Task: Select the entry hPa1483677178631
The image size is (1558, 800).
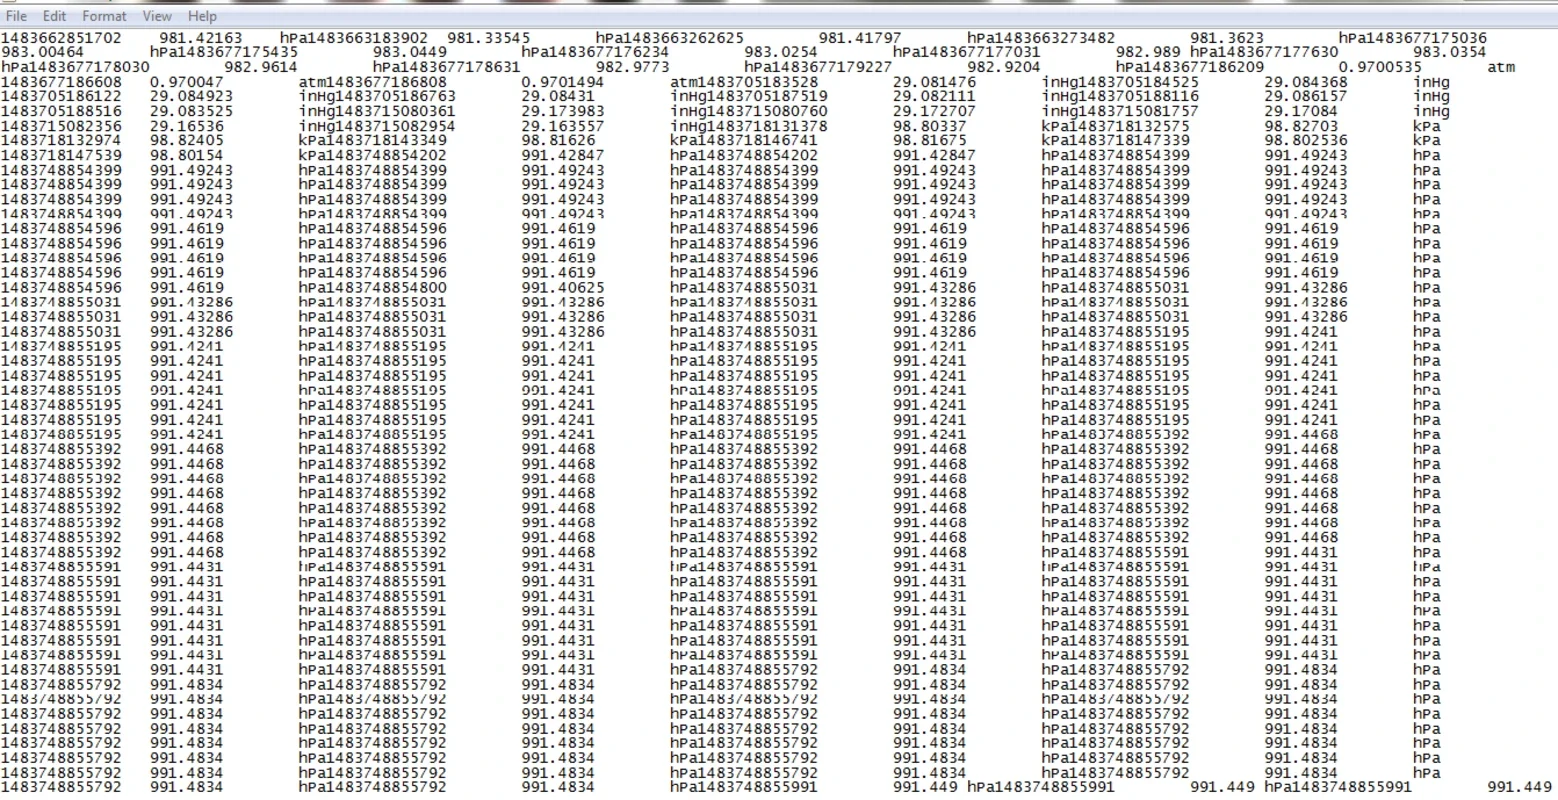Action: click(446, 67)
